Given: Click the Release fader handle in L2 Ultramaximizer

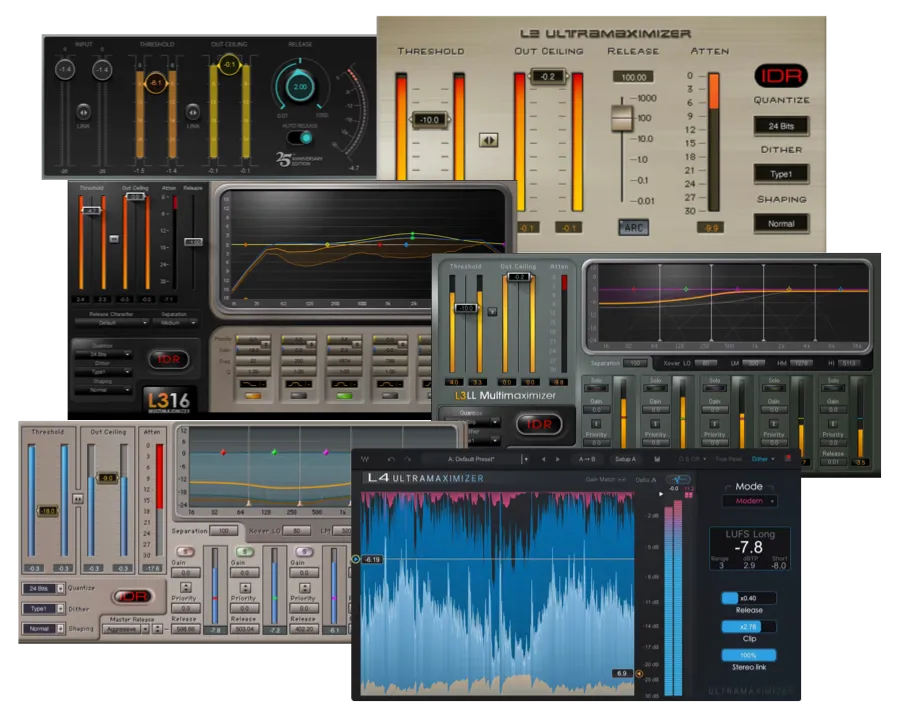Looking at the screenshot, I should (621, 117).
